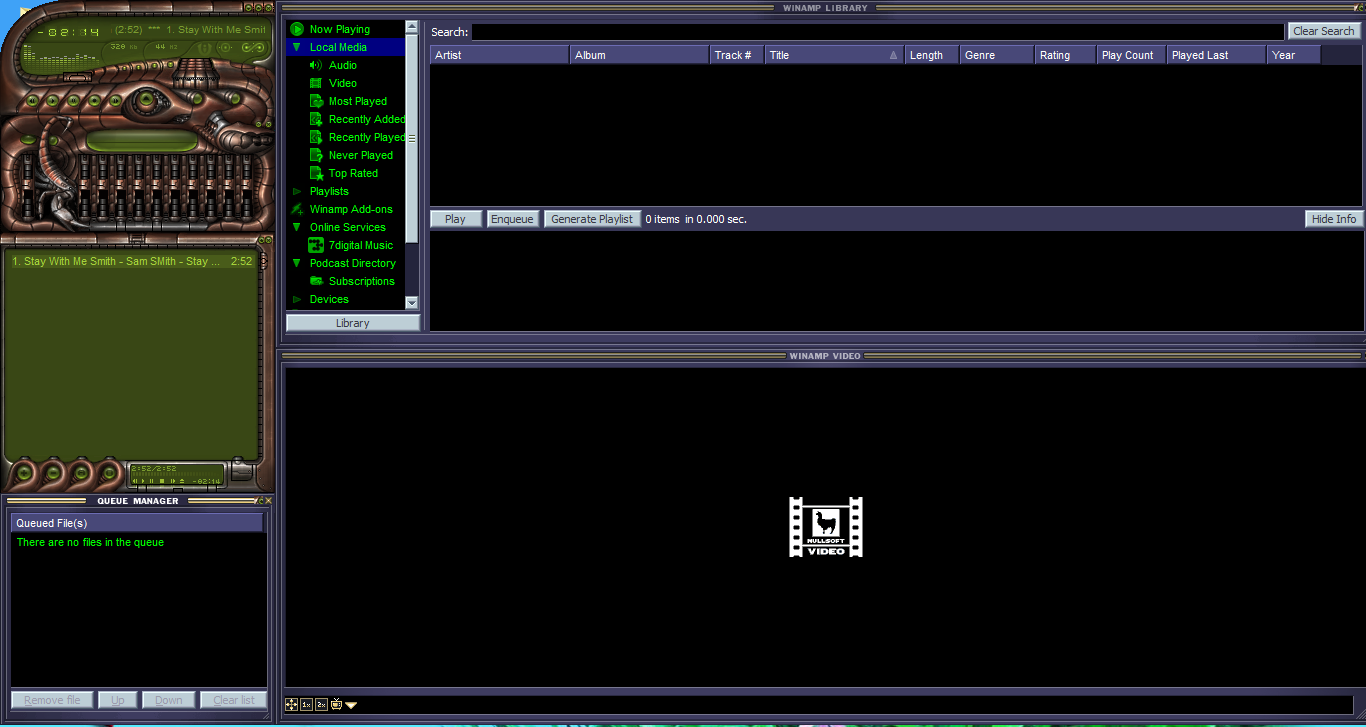This screenshot has height=727, width=1366.
Task: Sort by the Play Count column header
Action: [x=1132, y=55]
